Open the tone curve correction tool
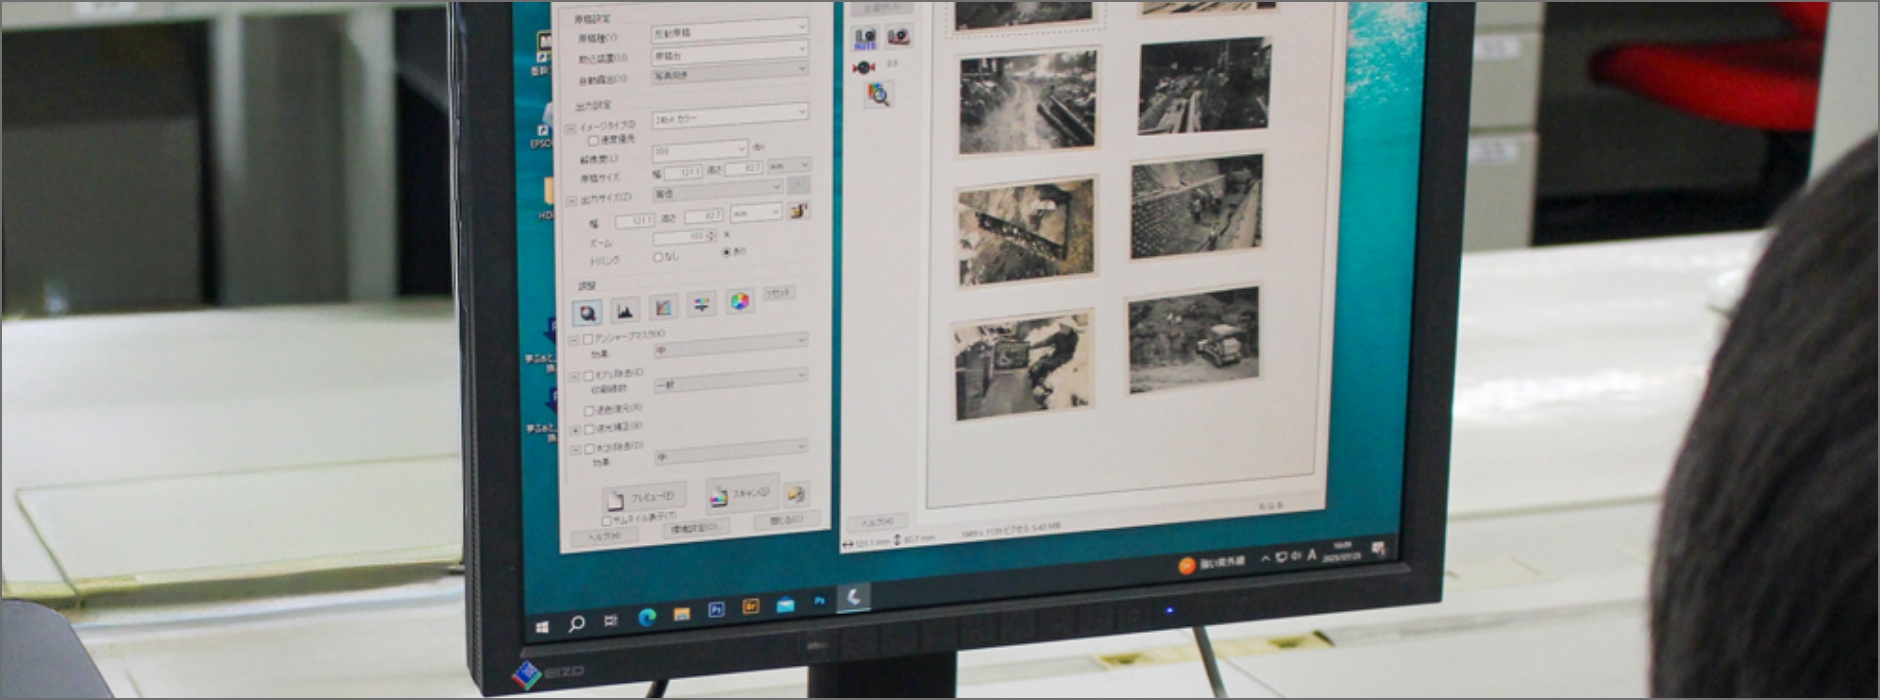This screenshot has height=700, width=1880. 663,307
